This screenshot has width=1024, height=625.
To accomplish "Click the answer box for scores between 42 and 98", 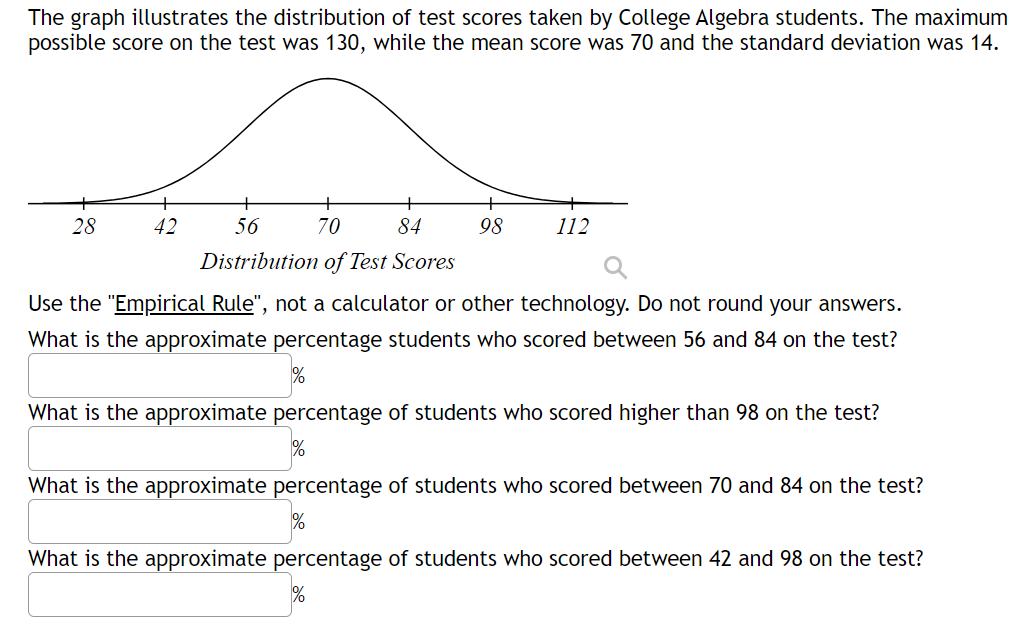I will [x=158, y=594].
